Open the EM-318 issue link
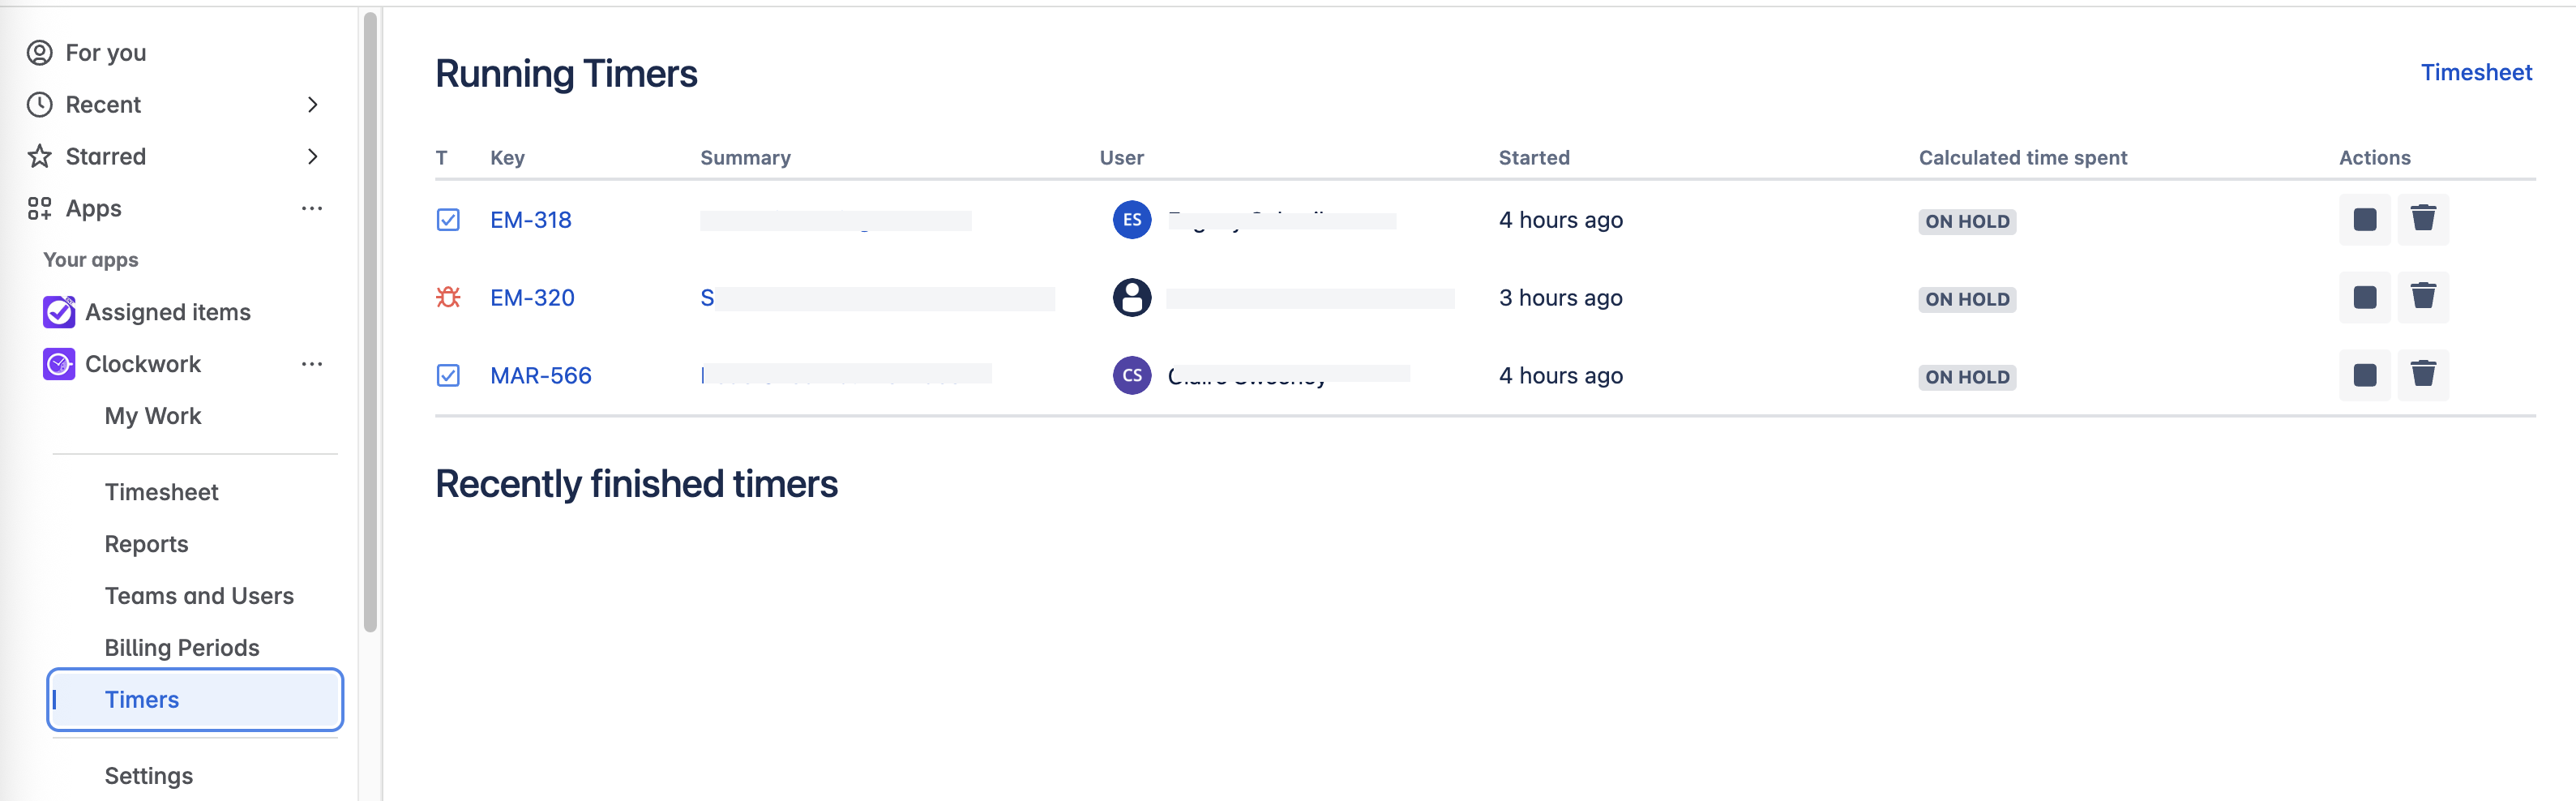2576x801 pixels. pyautogui.click(x=530, y=220)
